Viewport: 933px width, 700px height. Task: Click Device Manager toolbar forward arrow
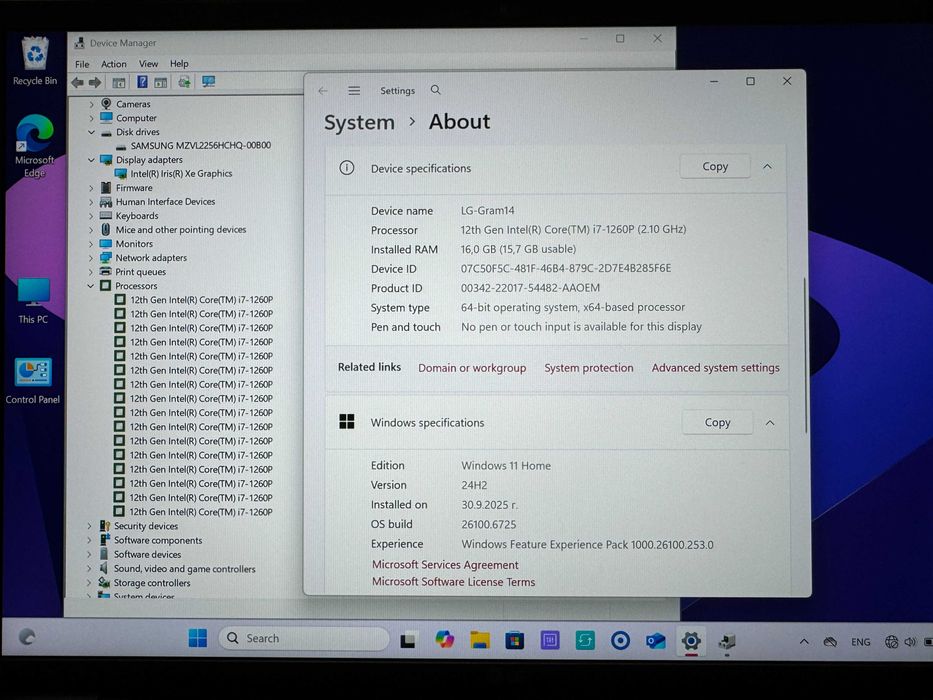95,83
